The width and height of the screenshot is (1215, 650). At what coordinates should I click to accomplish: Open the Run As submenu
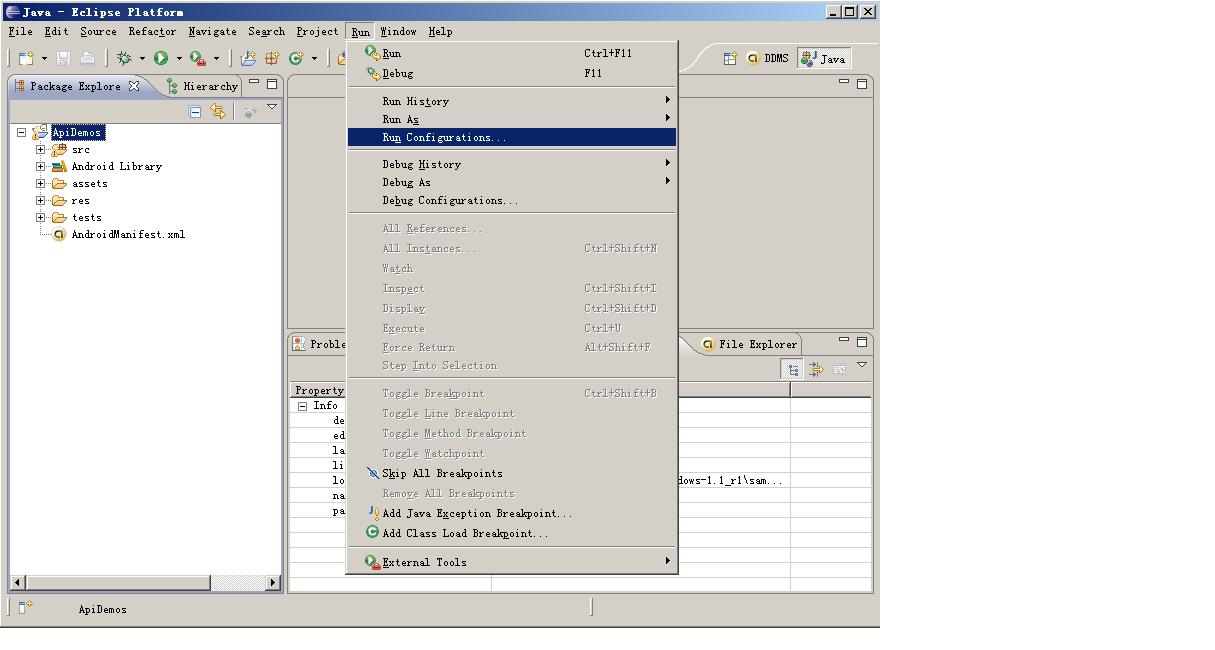(512, 119)
